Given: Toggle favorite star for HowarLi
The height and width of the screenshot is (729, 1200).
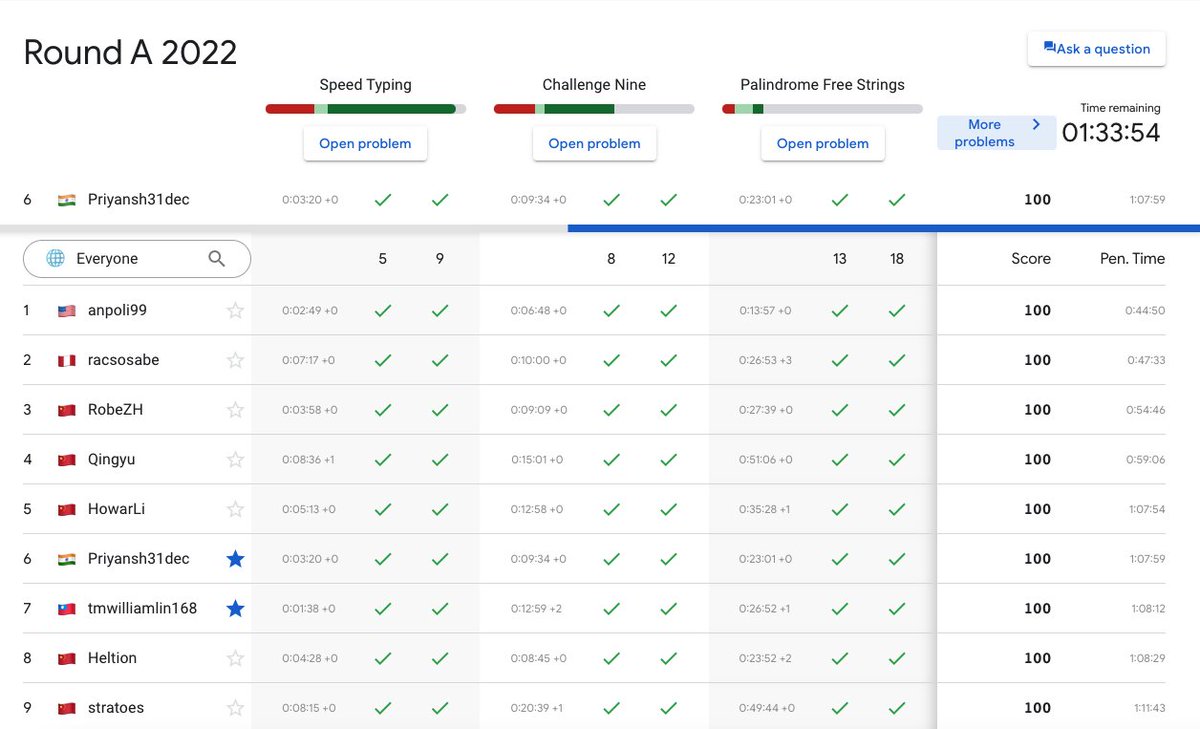Looking at the screenshot, I should tap(235, 509).
